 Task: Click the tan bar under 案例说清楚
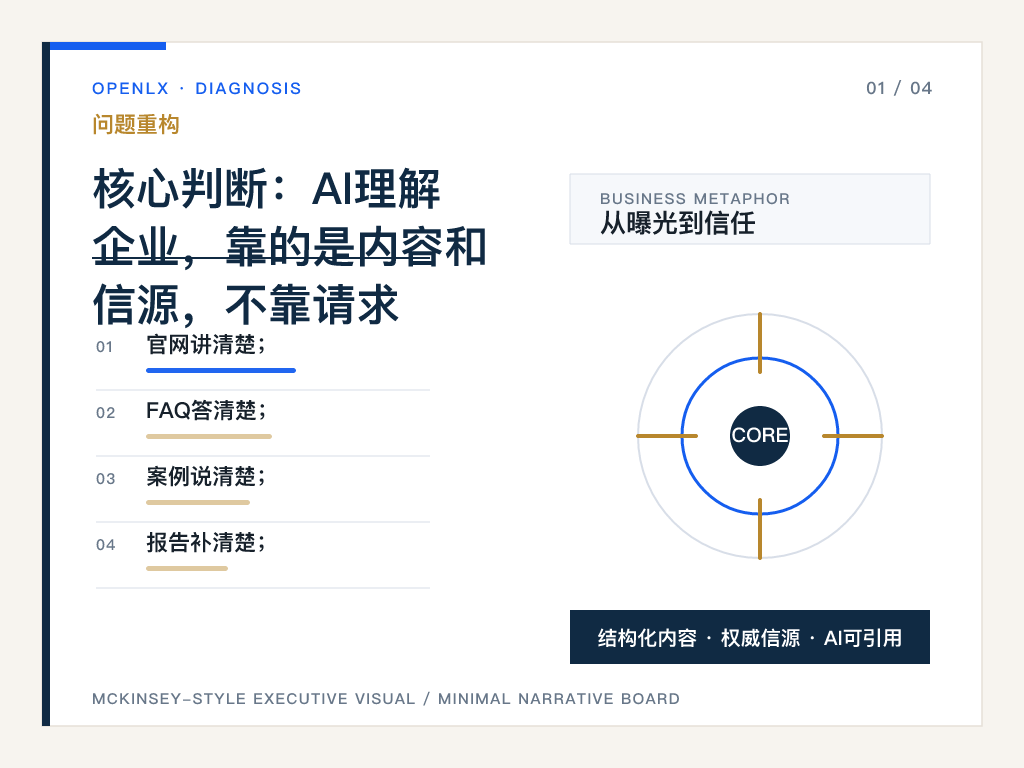click(198, 502)
